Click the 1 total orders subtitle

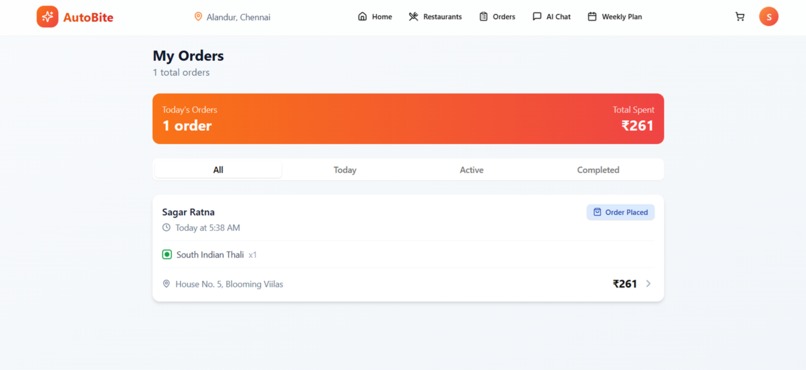[181, 72]
